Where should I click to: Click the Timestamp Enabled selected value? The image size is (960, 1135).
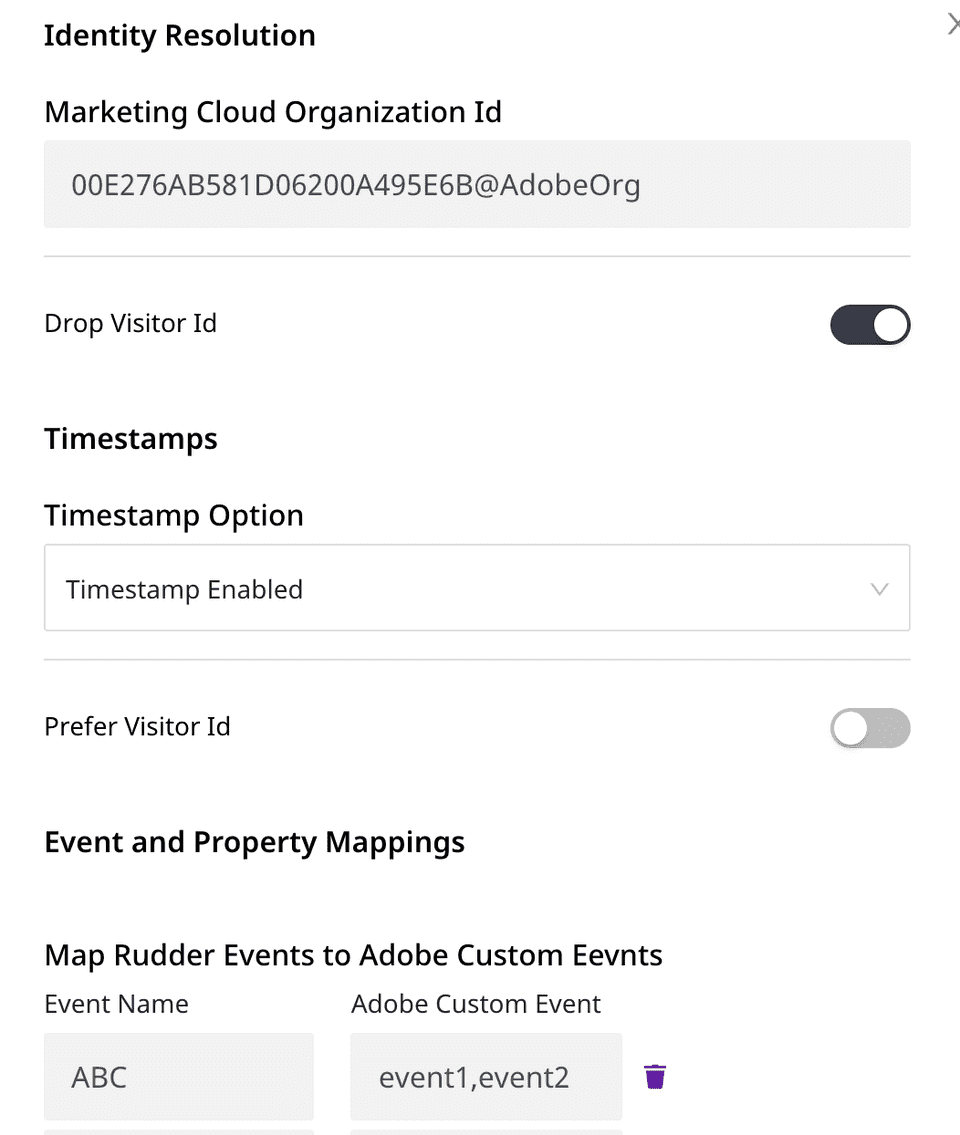184,590
